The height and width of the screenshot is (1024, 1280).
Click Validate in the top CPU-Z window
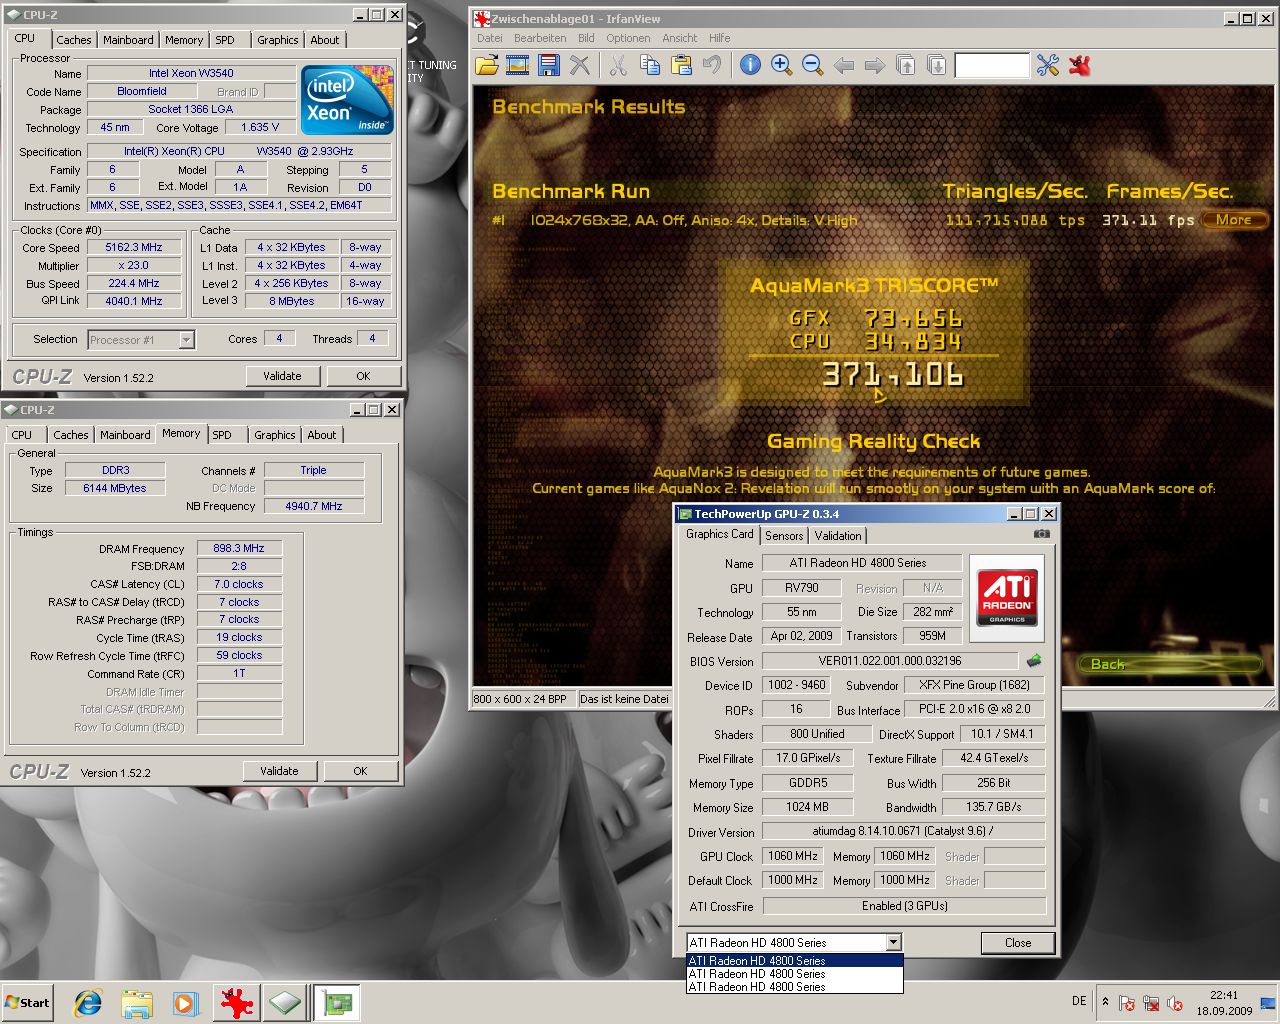point(282,376)
